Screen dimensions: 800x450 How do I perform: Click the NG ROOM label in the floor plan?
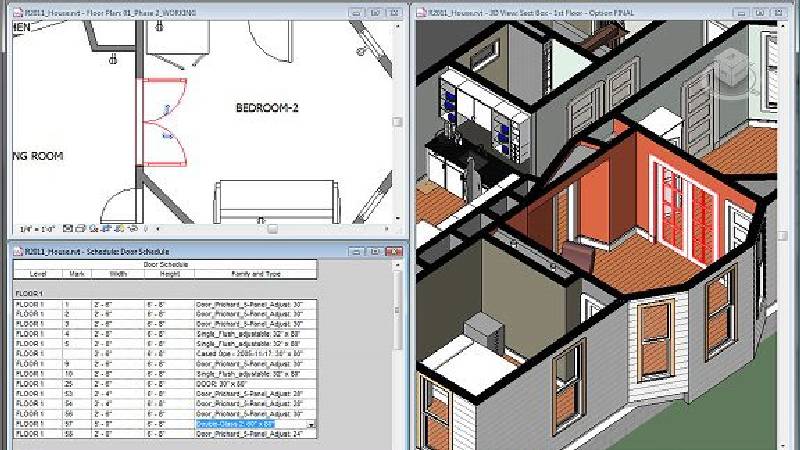point(38,156)
